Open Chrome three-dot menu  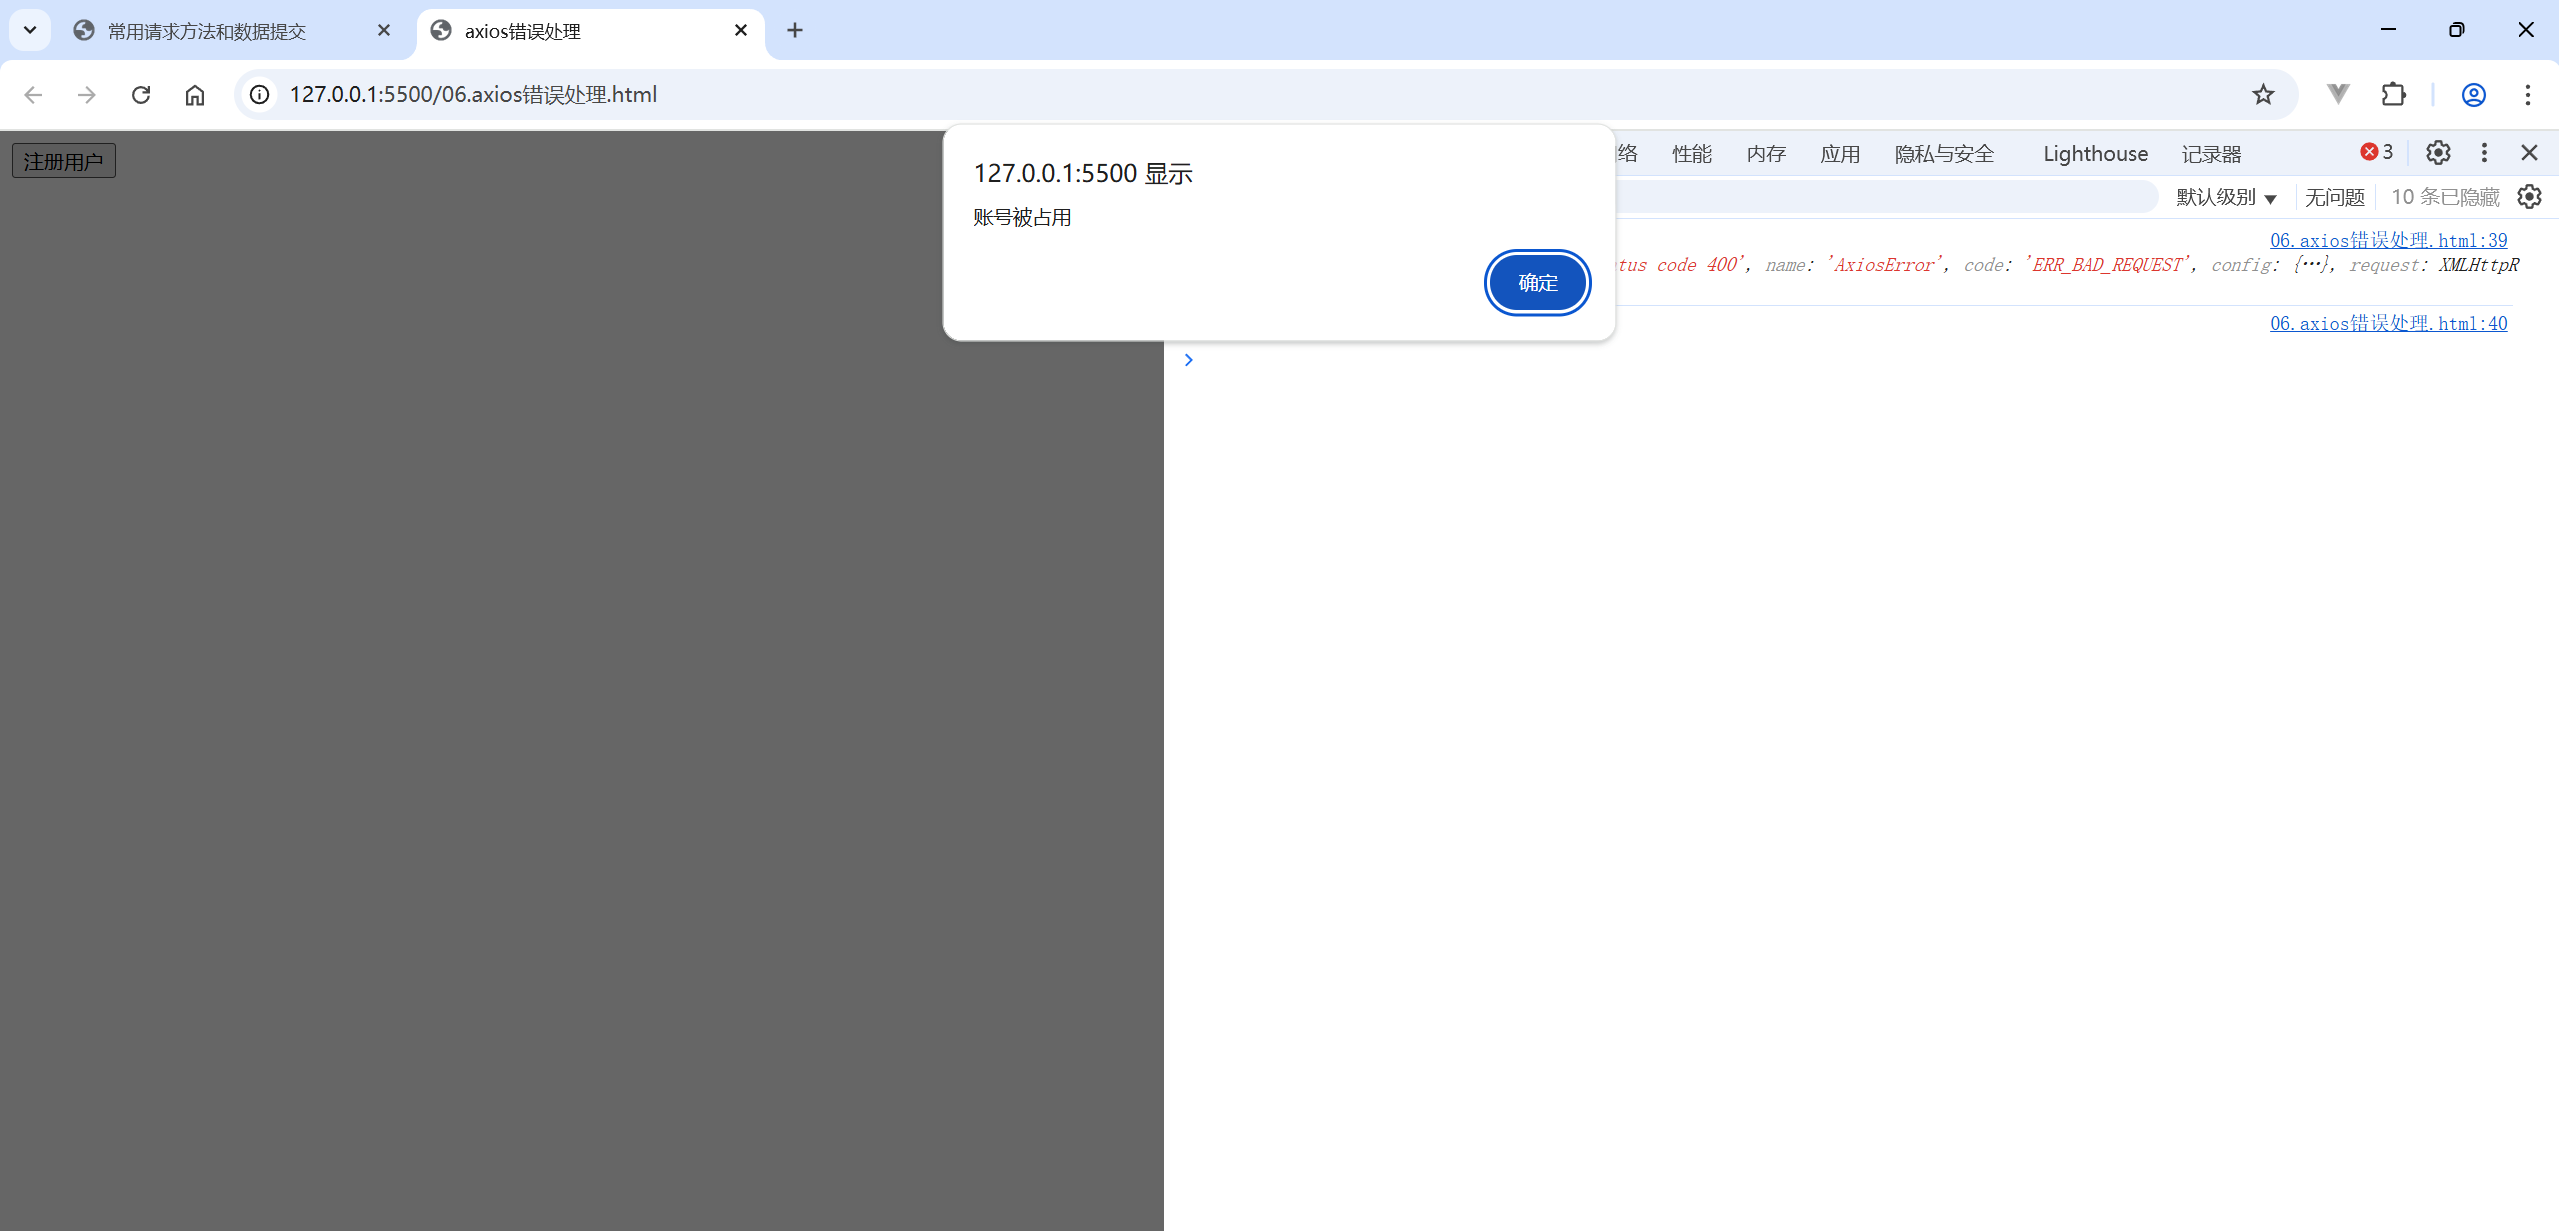(x=2527, y=95)
